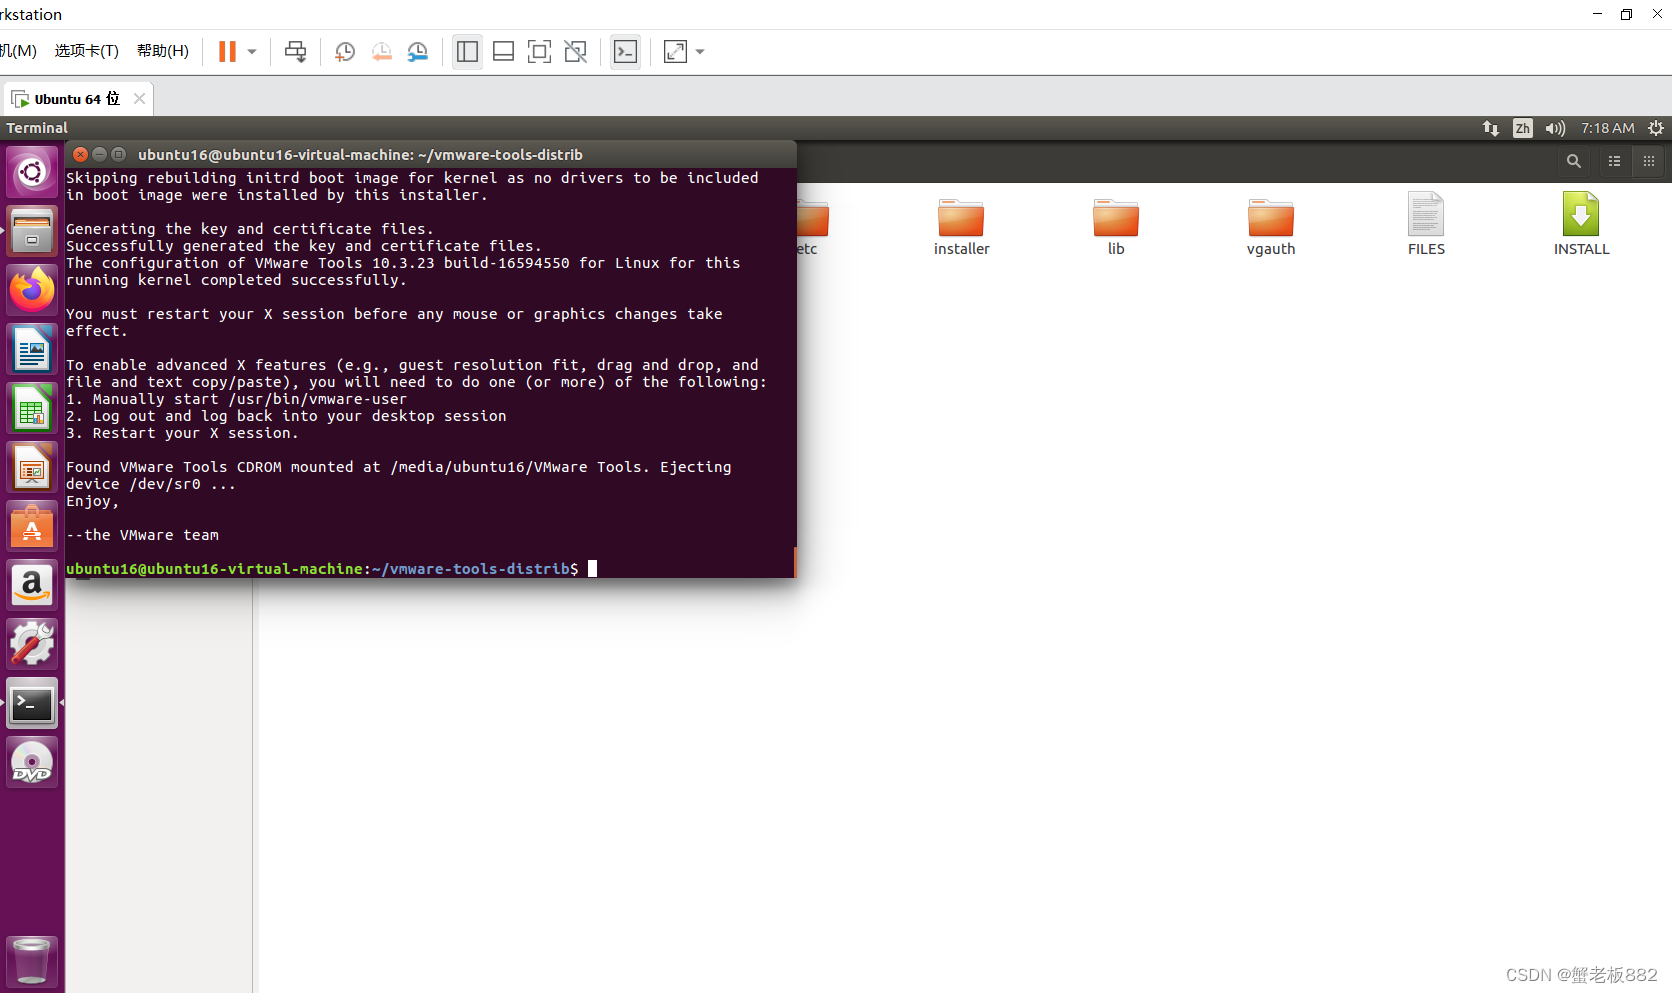
Task: Open the sound volume indicator
Action: coord(1555,128)
